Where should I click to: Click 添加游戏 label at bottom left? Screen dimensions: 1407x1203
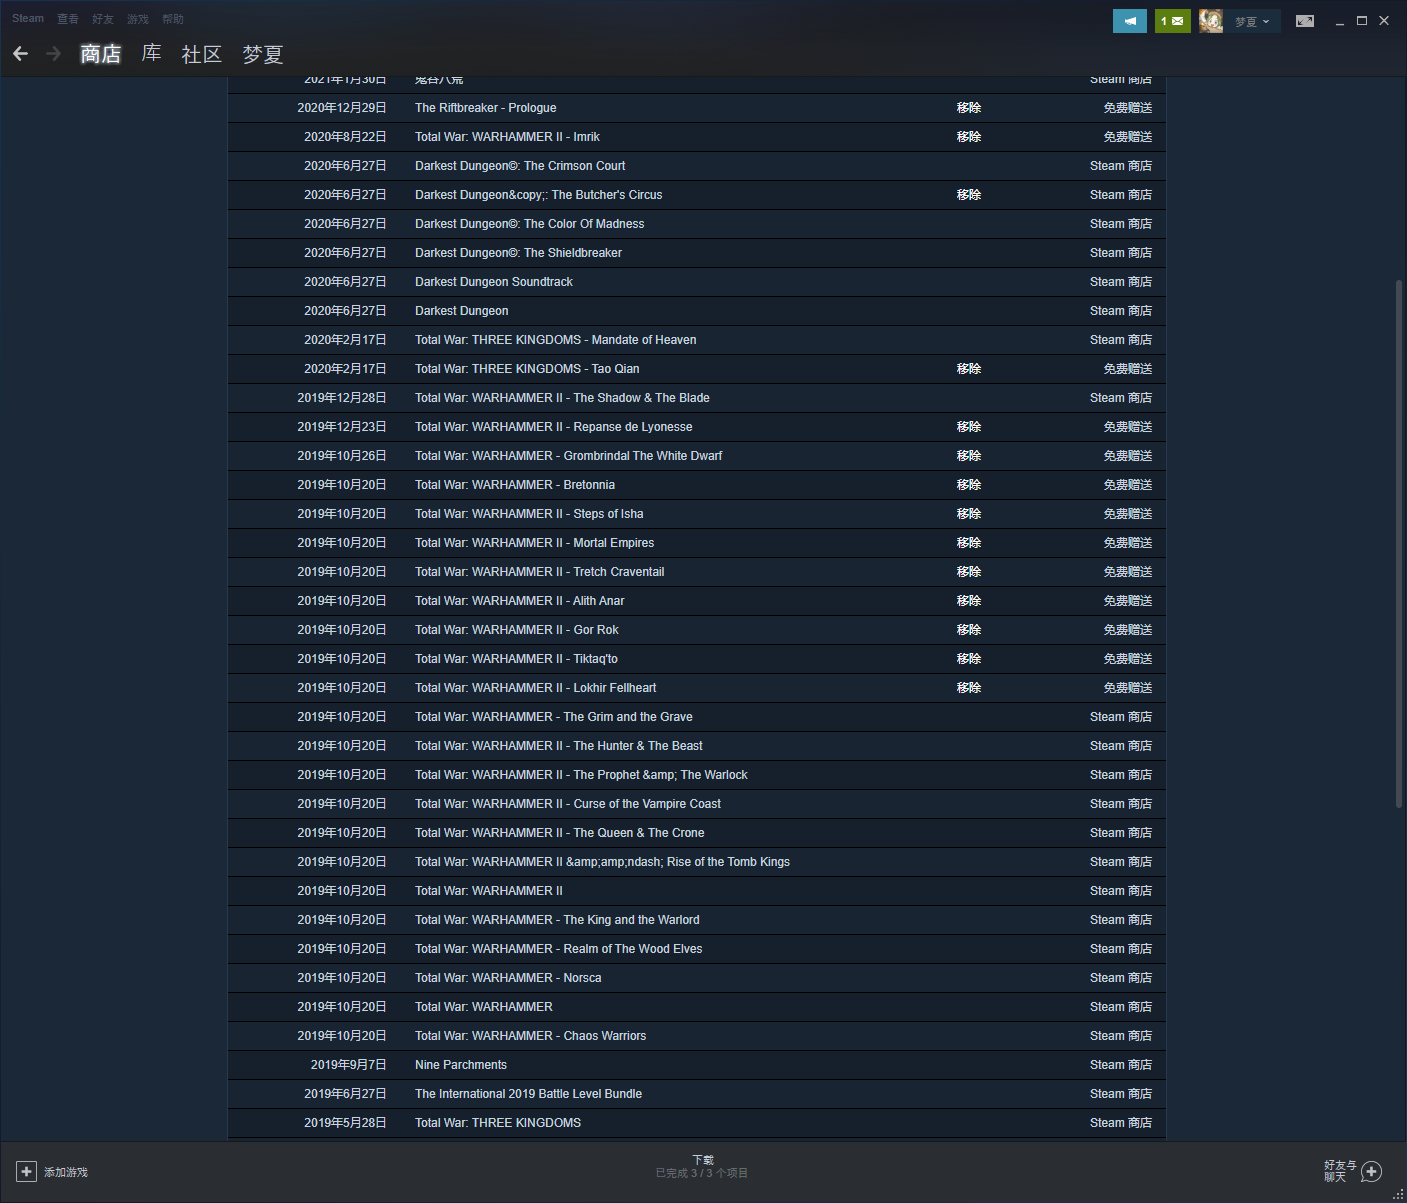click(66, 1172)
